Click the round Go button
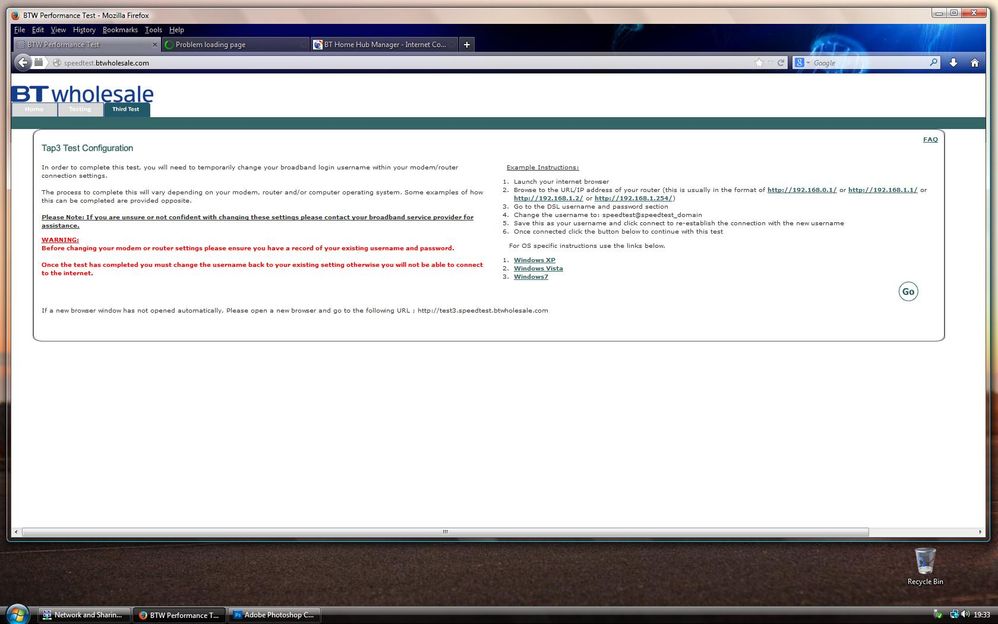The width and height of the screenshot is (998, 624). [908, 292]
